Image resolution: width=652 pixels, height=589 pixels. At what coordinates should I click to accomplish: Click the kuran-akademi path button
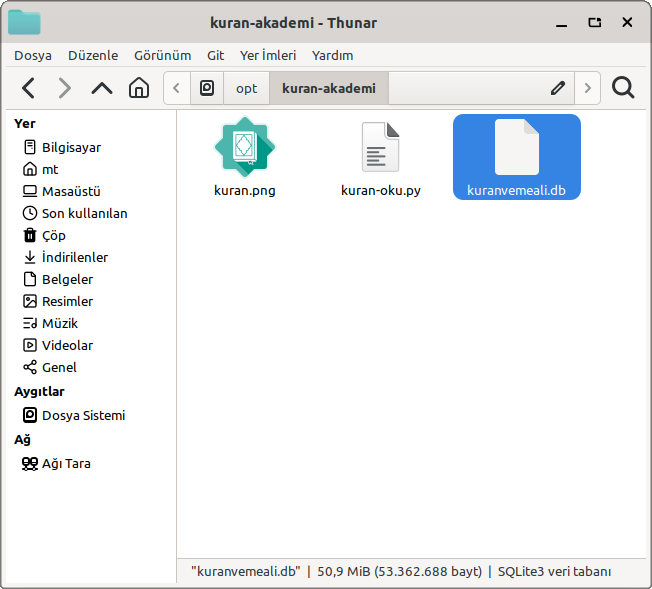(329, 88)
